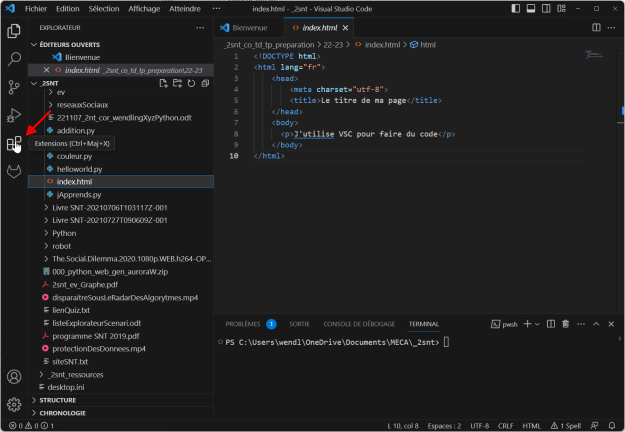
Task: Close index.html in open editors list
Action: pos(46,70)
